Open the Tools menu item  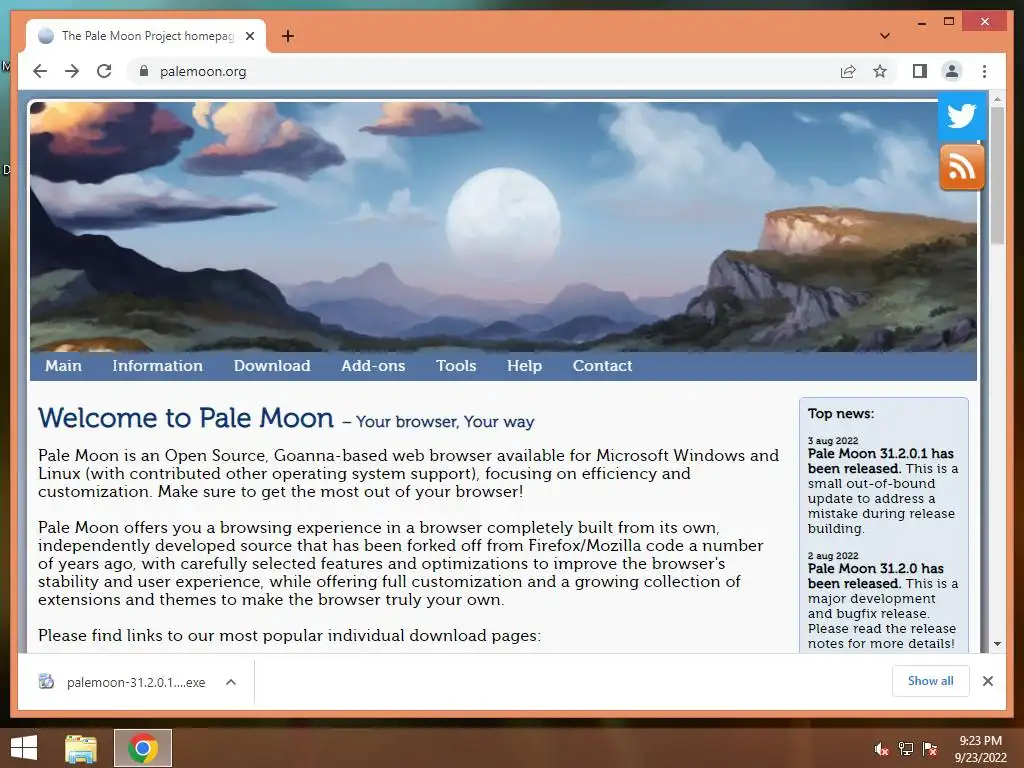456,366
